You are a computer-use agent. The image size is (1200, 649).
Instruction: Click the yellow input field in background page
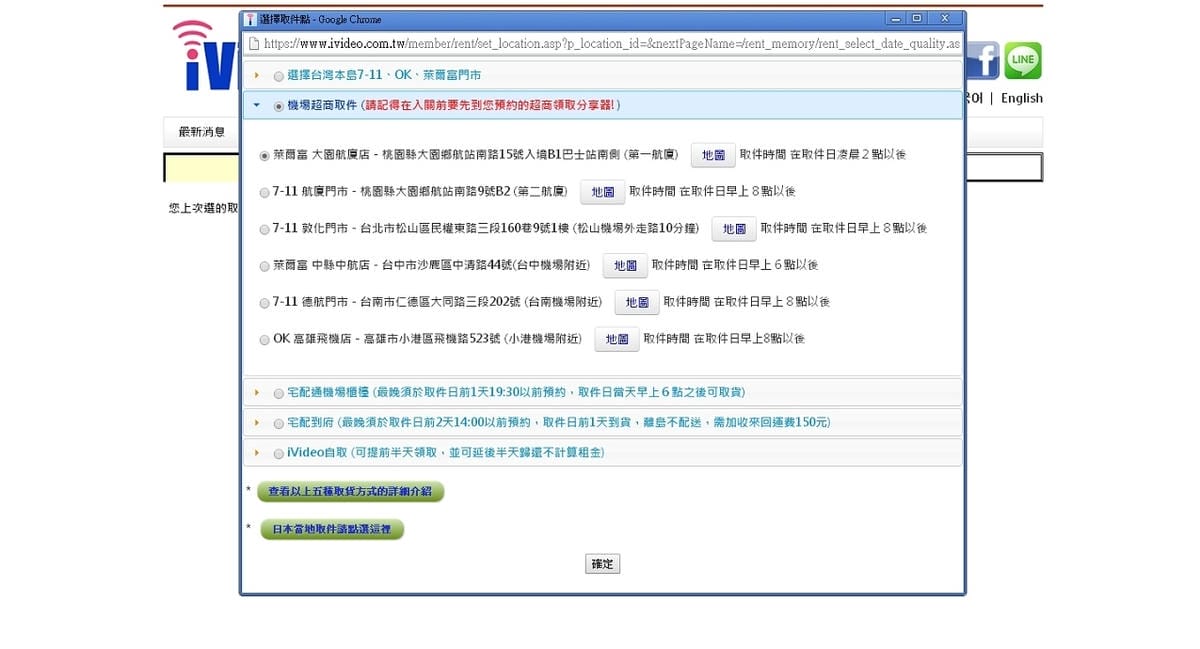(x=202, y=168)
